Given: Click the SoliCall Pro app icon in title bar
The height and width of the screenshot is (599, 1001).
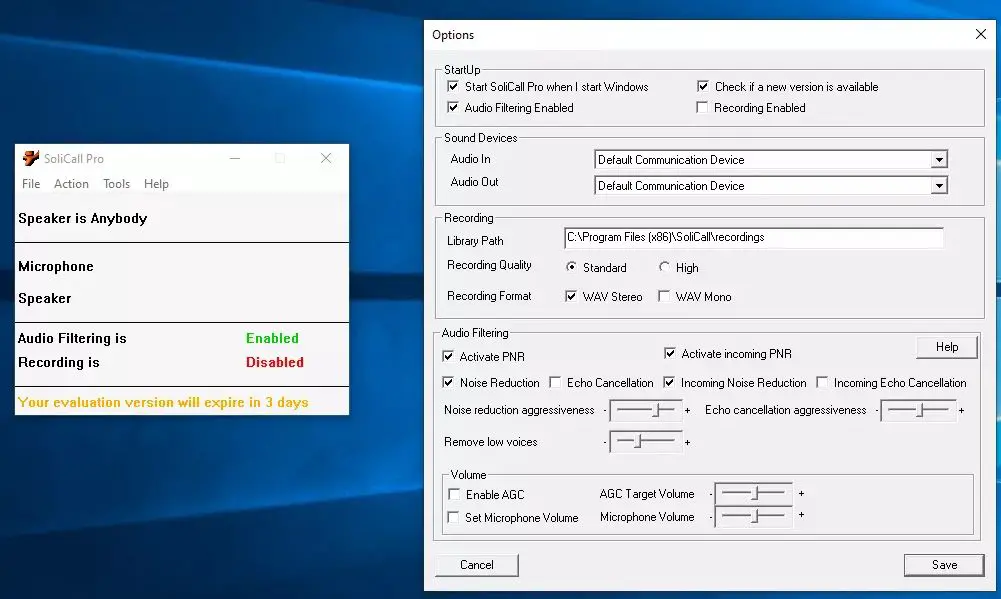Looking at the screenshot, I should point(31,158).
